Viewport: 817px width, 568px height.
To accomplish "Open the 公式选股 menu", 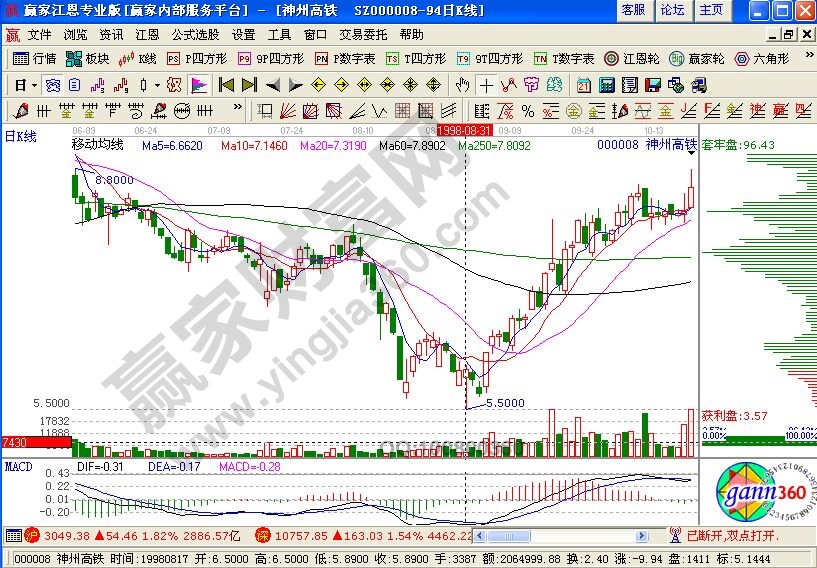I will coord(195,34).
